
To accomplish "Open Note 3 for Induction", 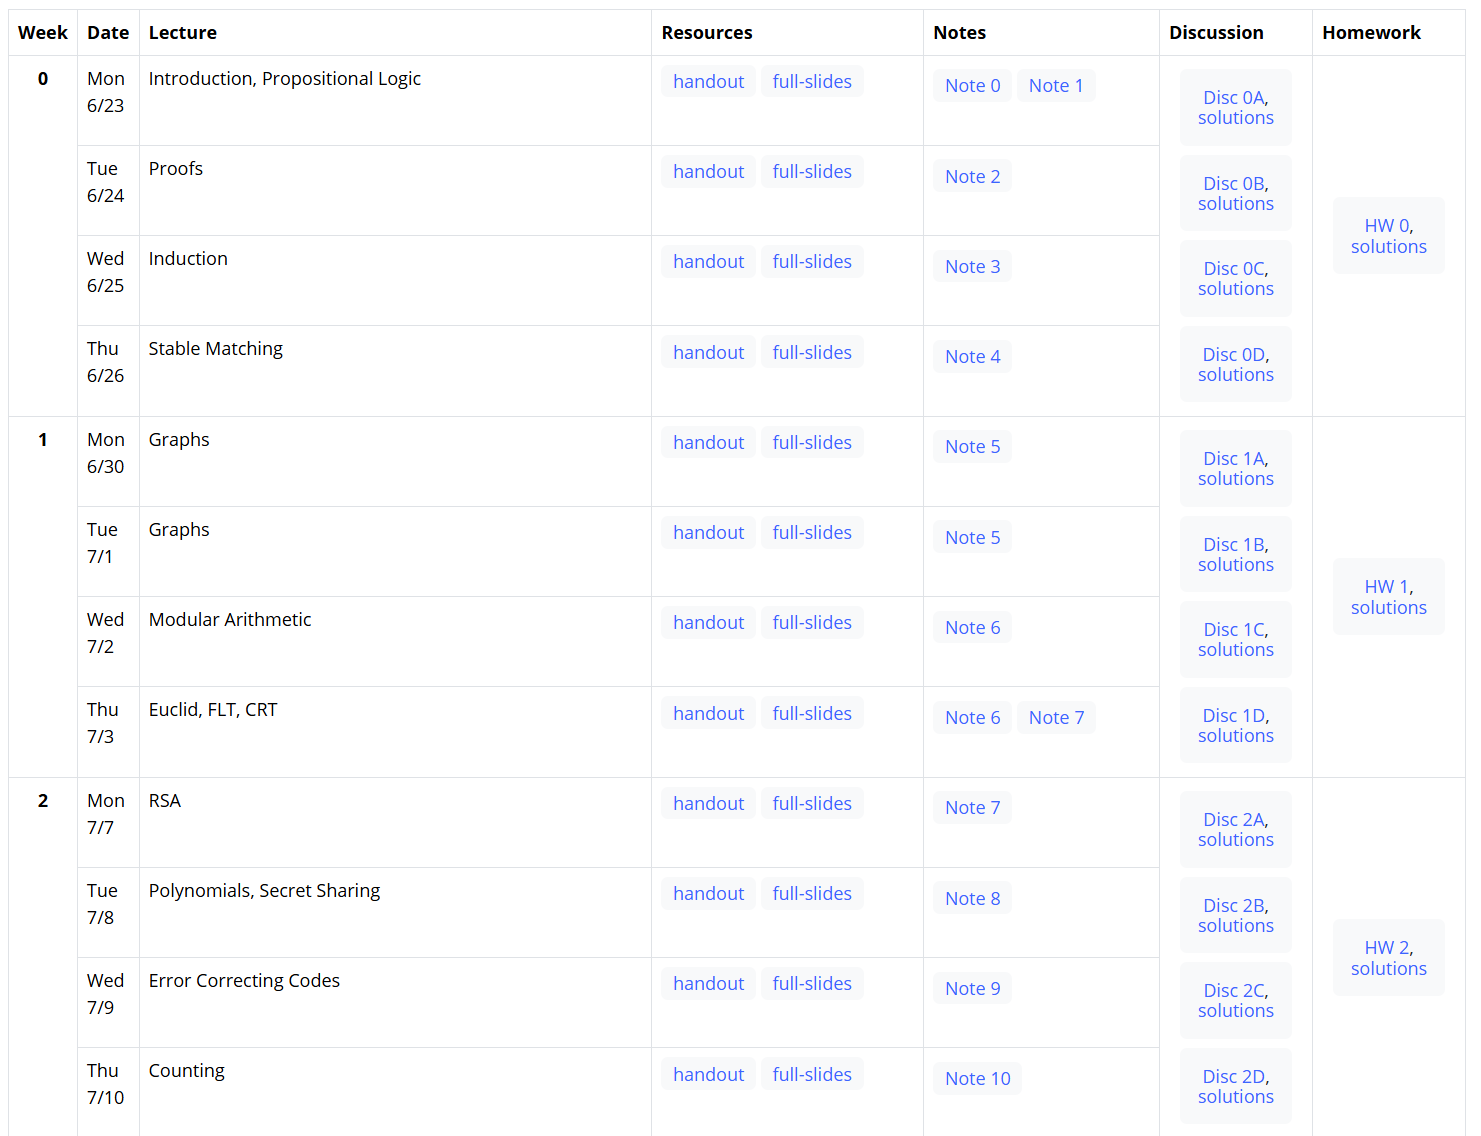I will tap(972, 267).
